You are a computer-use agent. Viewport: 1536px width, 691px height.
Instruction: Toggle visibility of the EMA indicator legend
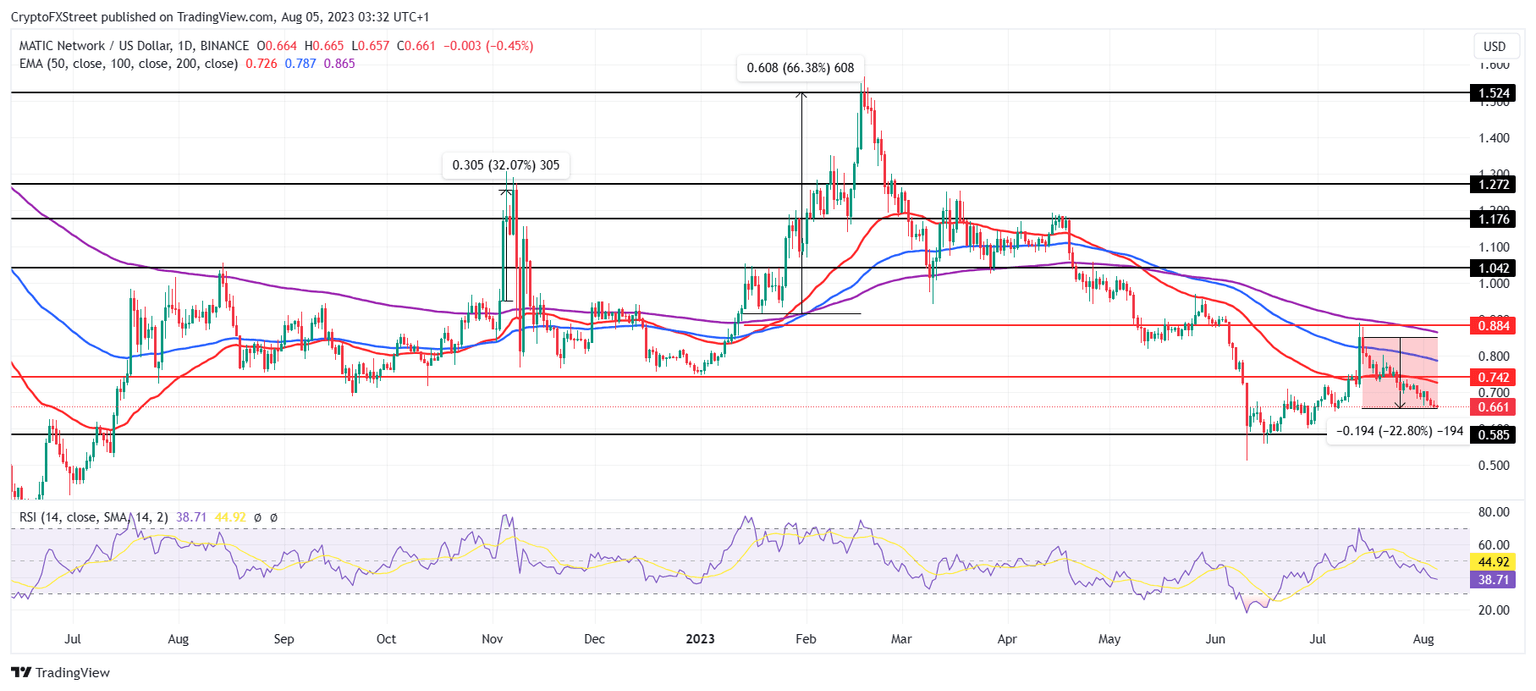click(120, 62)
